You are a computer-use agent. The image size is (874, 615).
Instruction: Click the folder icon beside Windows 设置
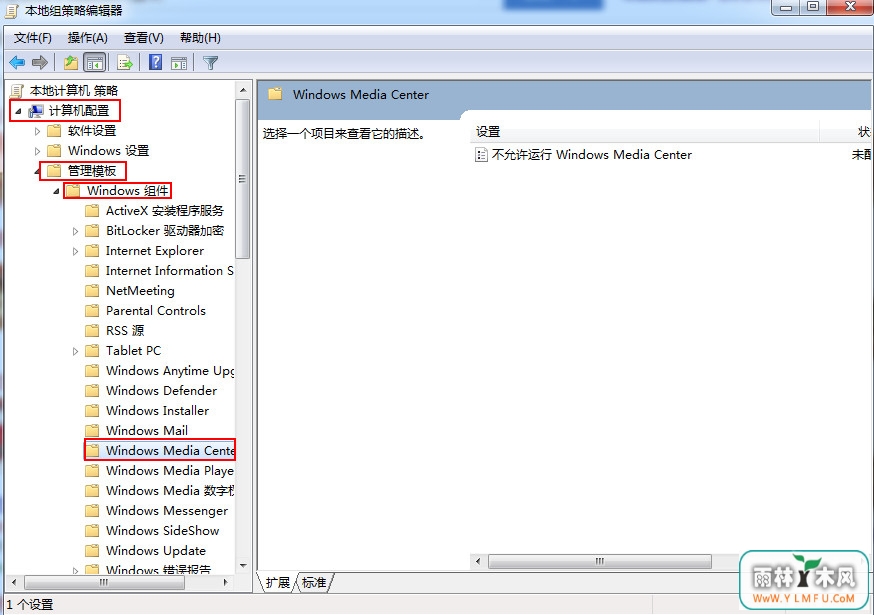(x=54, y=151)
